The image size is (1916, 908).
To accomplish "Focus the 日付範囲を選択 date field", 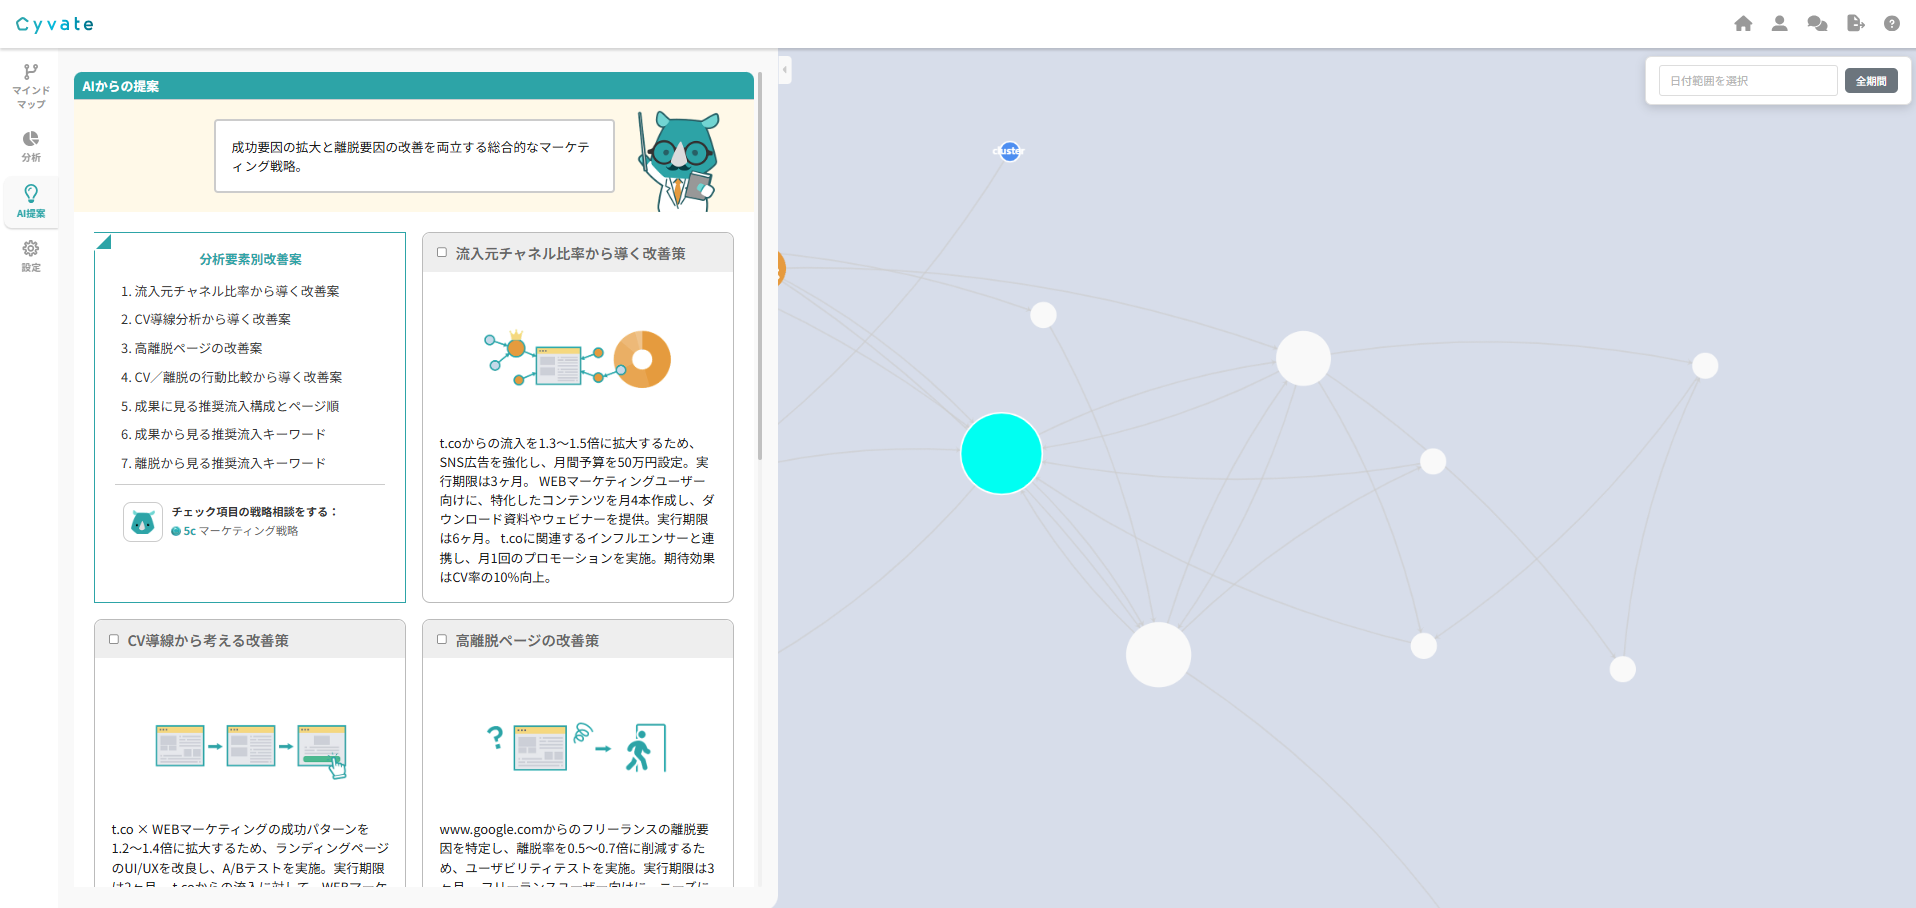I will click(1748, 81).
